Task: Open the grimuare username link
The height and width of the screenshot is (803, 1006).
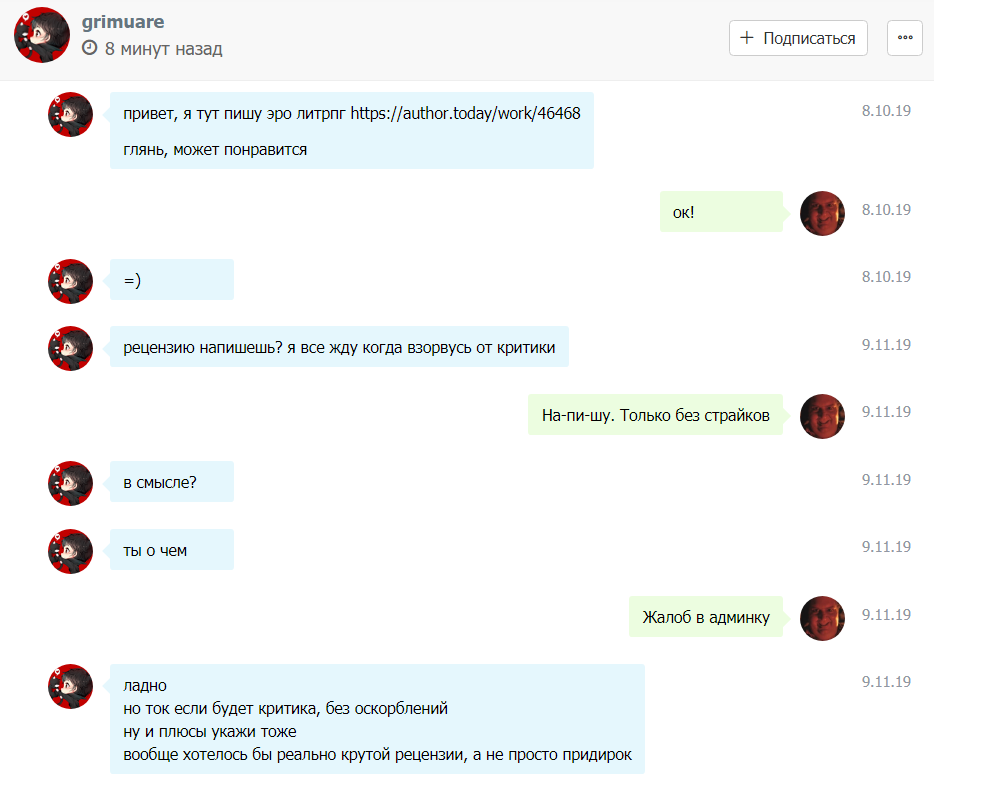Action: [x=122, y=22]
